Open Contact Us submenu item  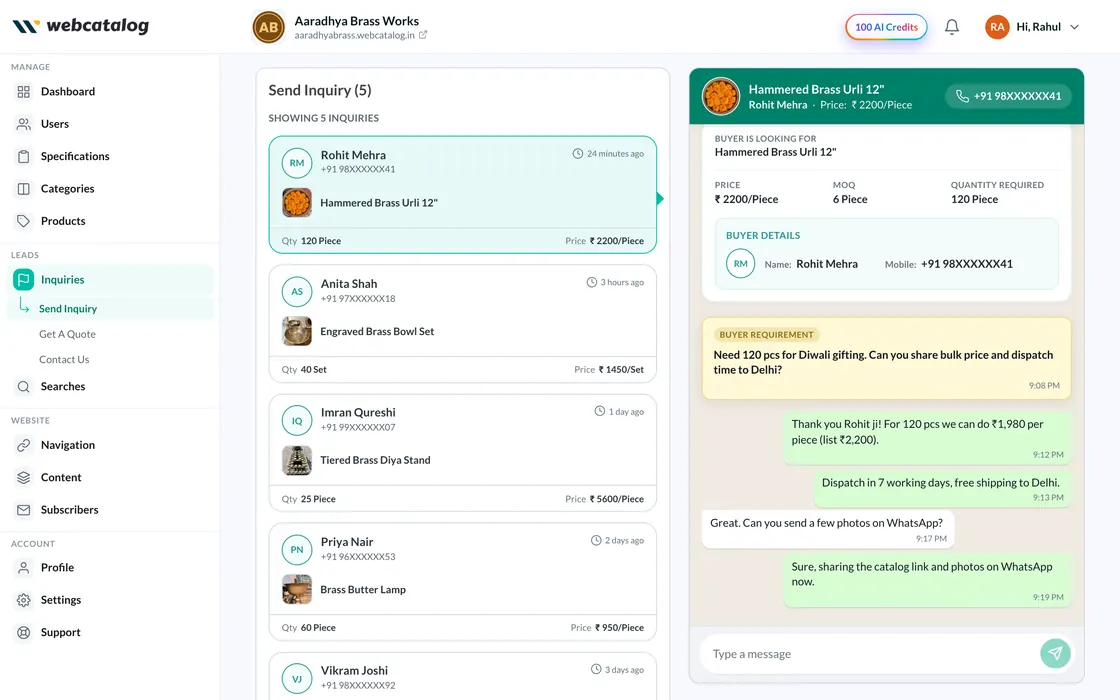point(64,359)
